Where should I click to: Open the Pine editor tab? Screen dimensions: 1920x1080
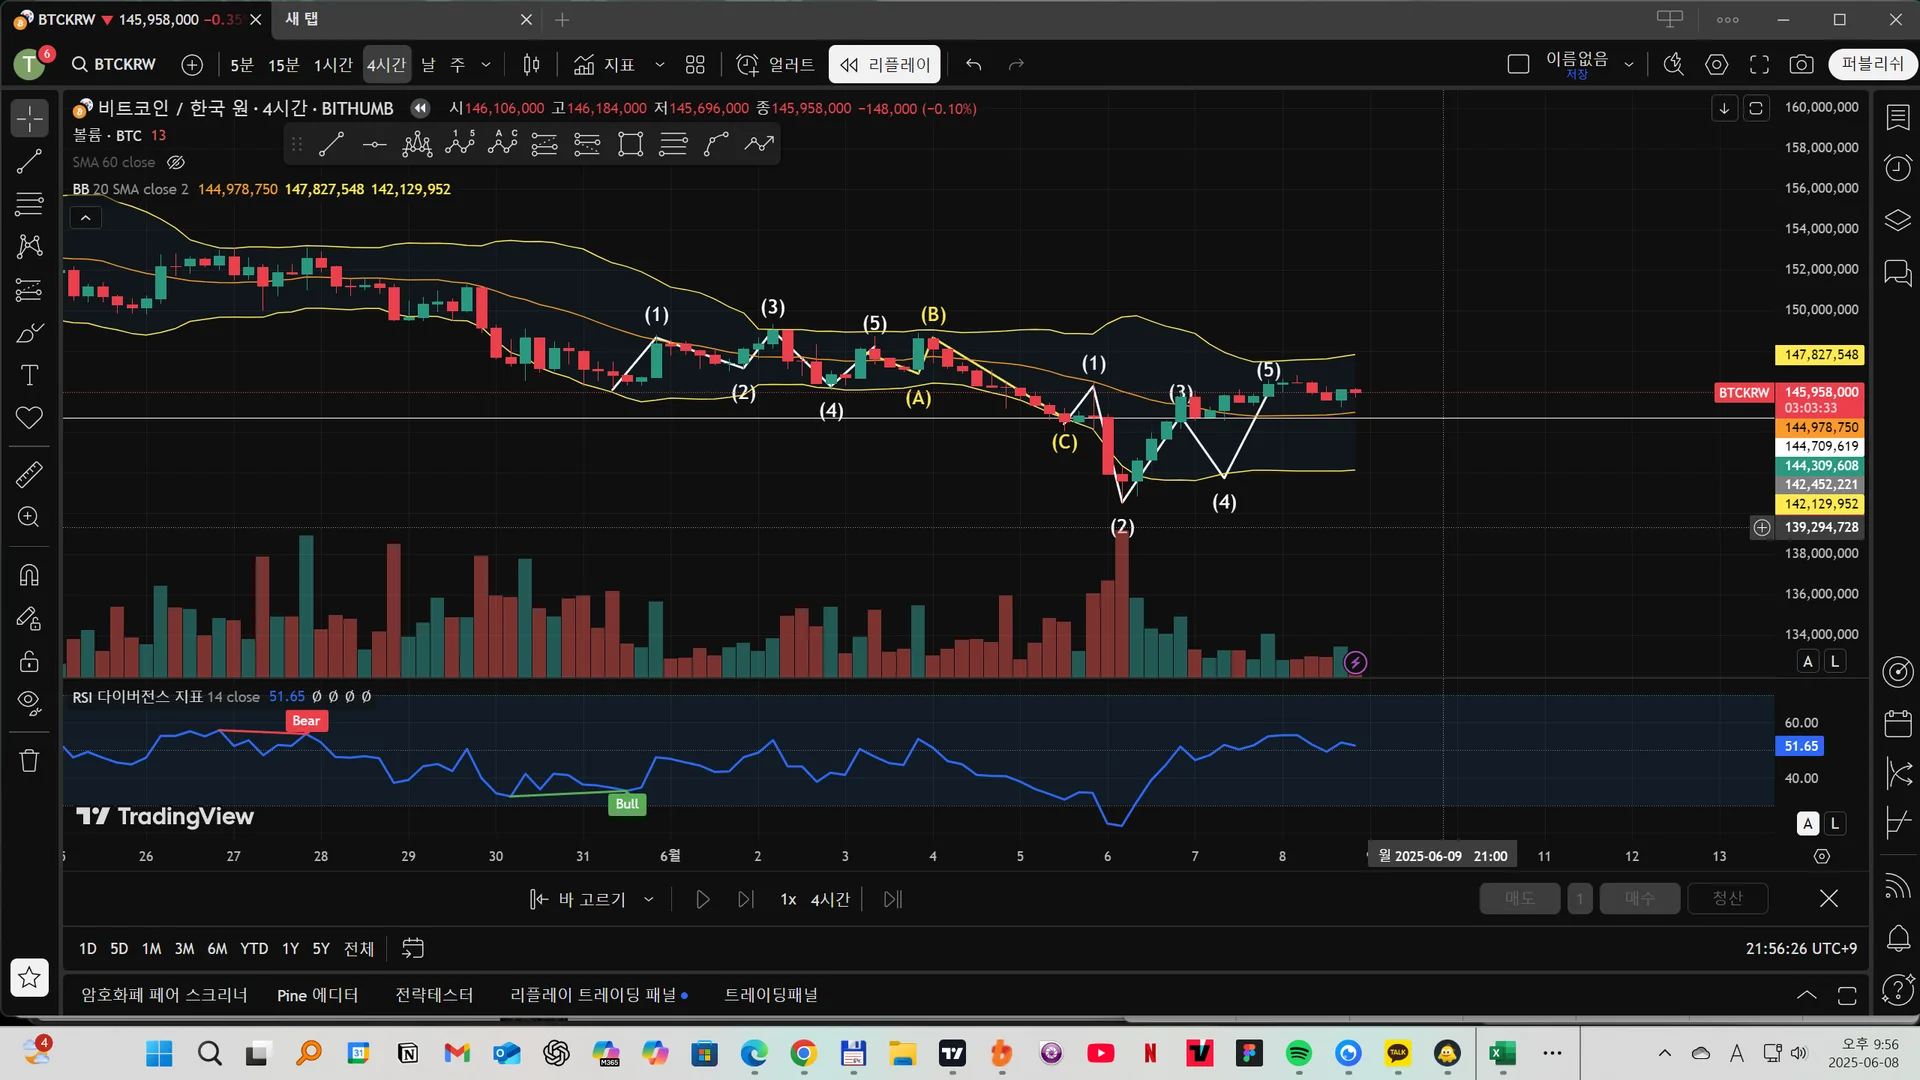(317, 995)
